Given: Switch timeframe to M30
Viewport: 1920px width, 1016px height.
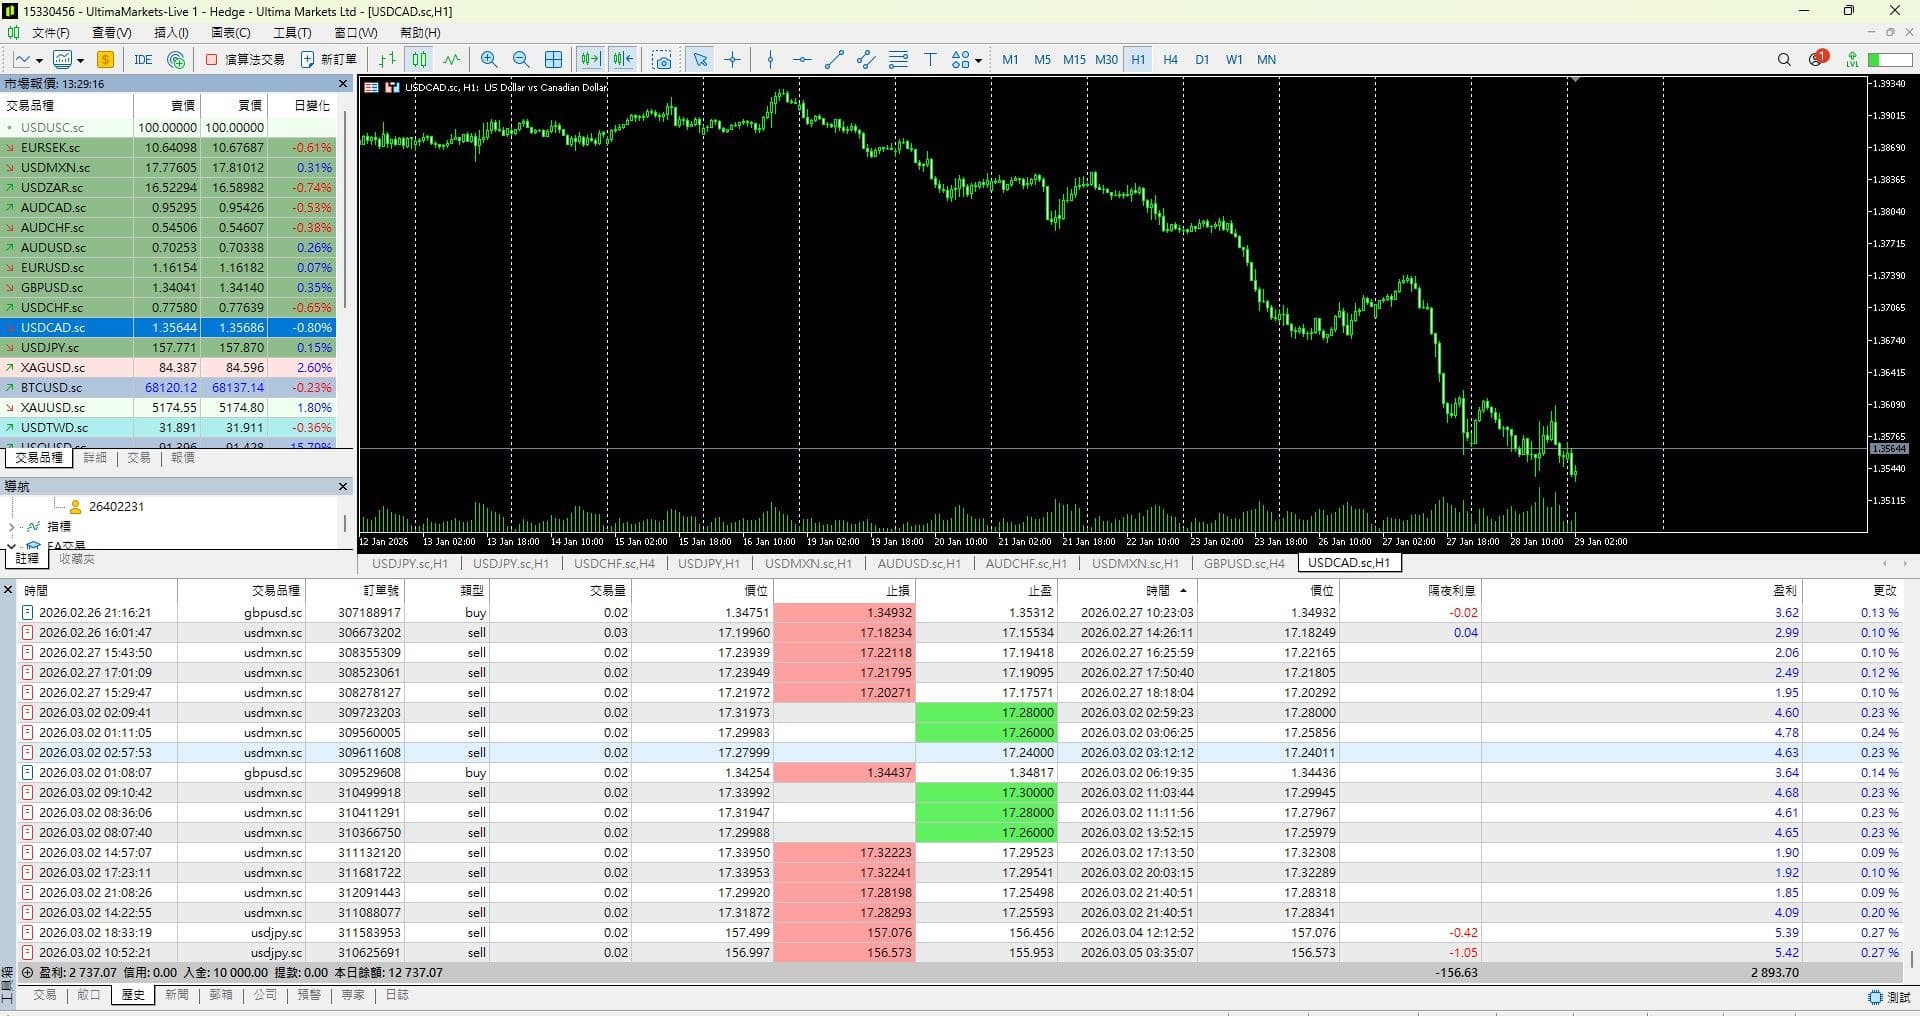Looking at the screenshot, I should tap(1106, 60).
